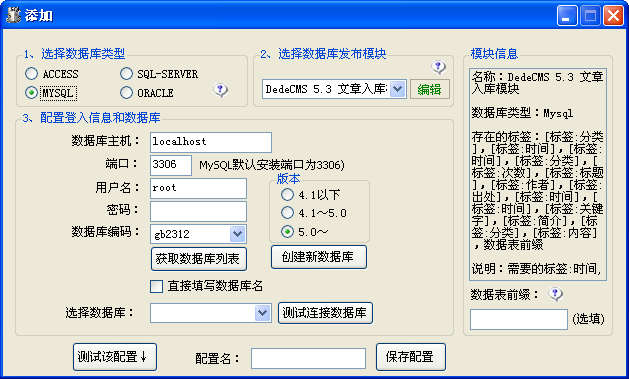Click 获取数据库列表 button
Viewport: 629px width, 379px height.
pos(199,259)
